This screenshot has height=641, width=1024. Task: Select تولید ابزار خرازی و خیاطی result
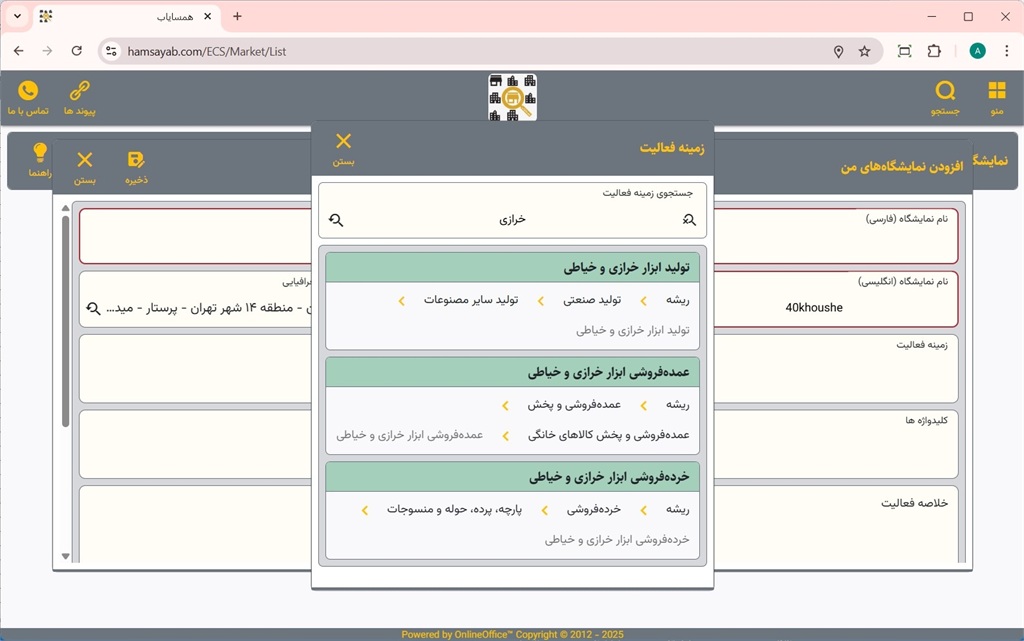click(x=512, y=268)
